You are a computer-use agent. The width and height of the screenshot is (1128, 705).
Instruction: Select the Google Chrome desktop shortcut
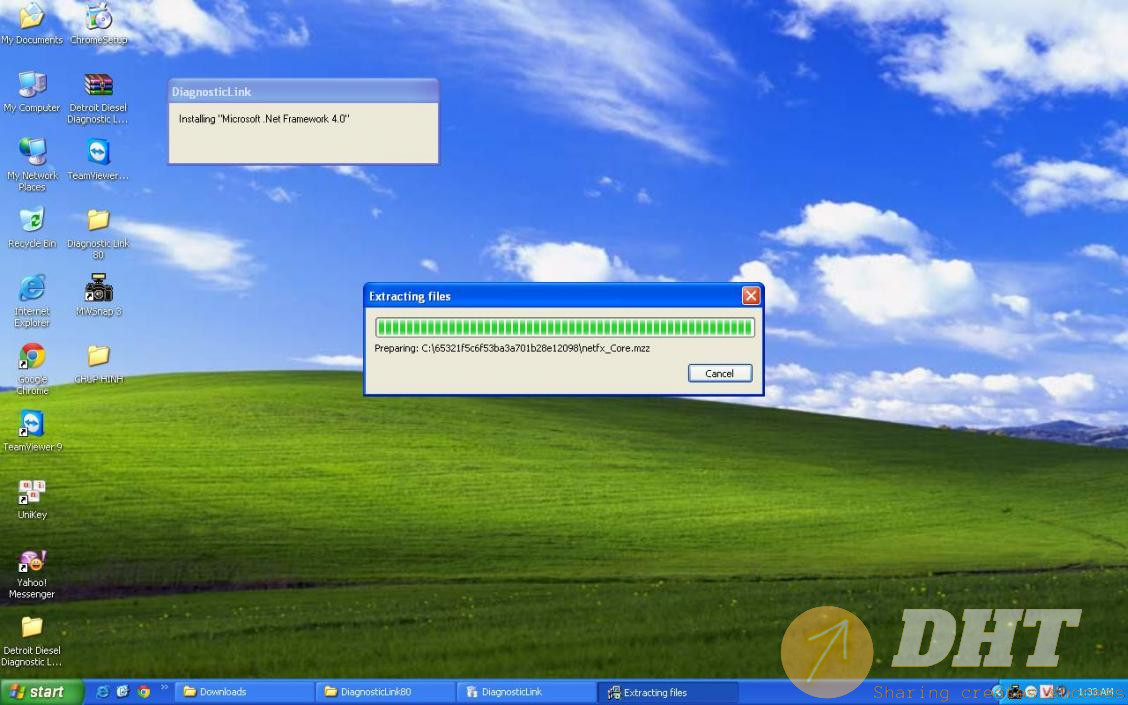(32, 357)
